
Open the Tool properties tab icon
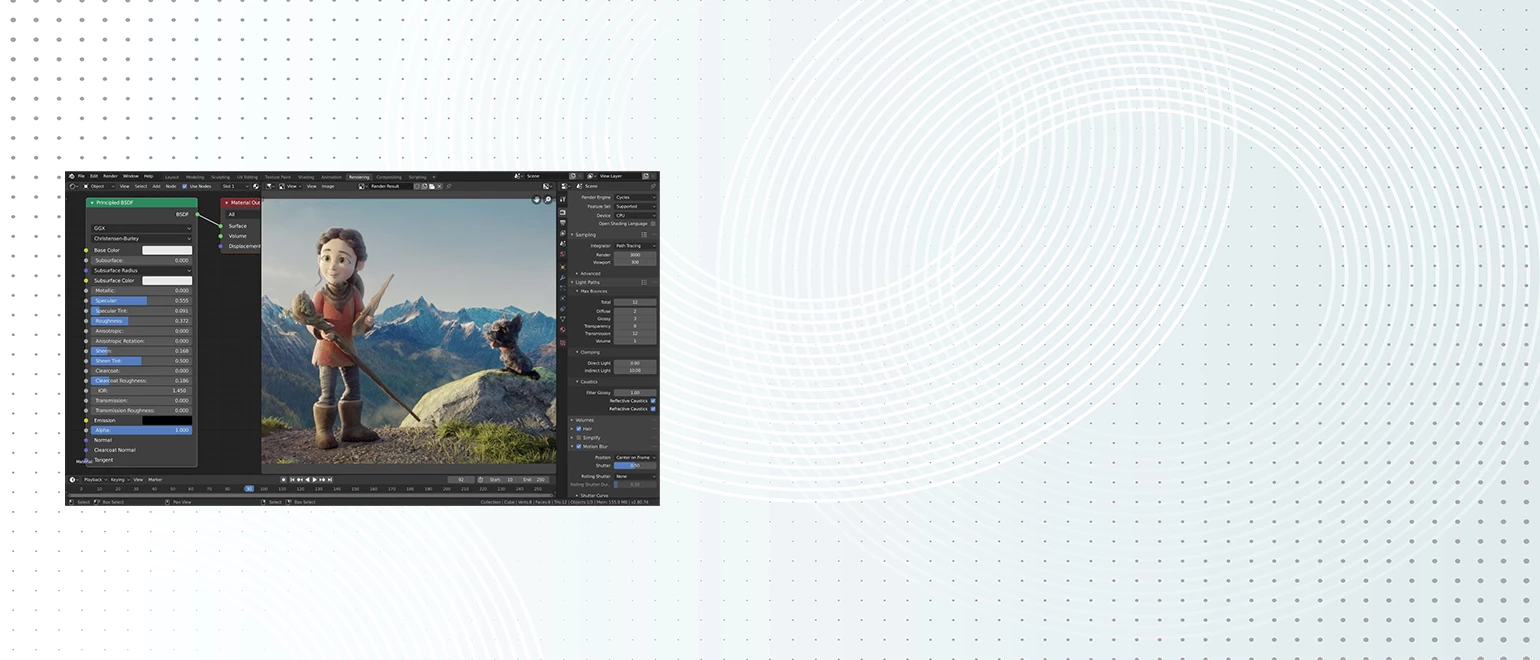click(563, 200)
